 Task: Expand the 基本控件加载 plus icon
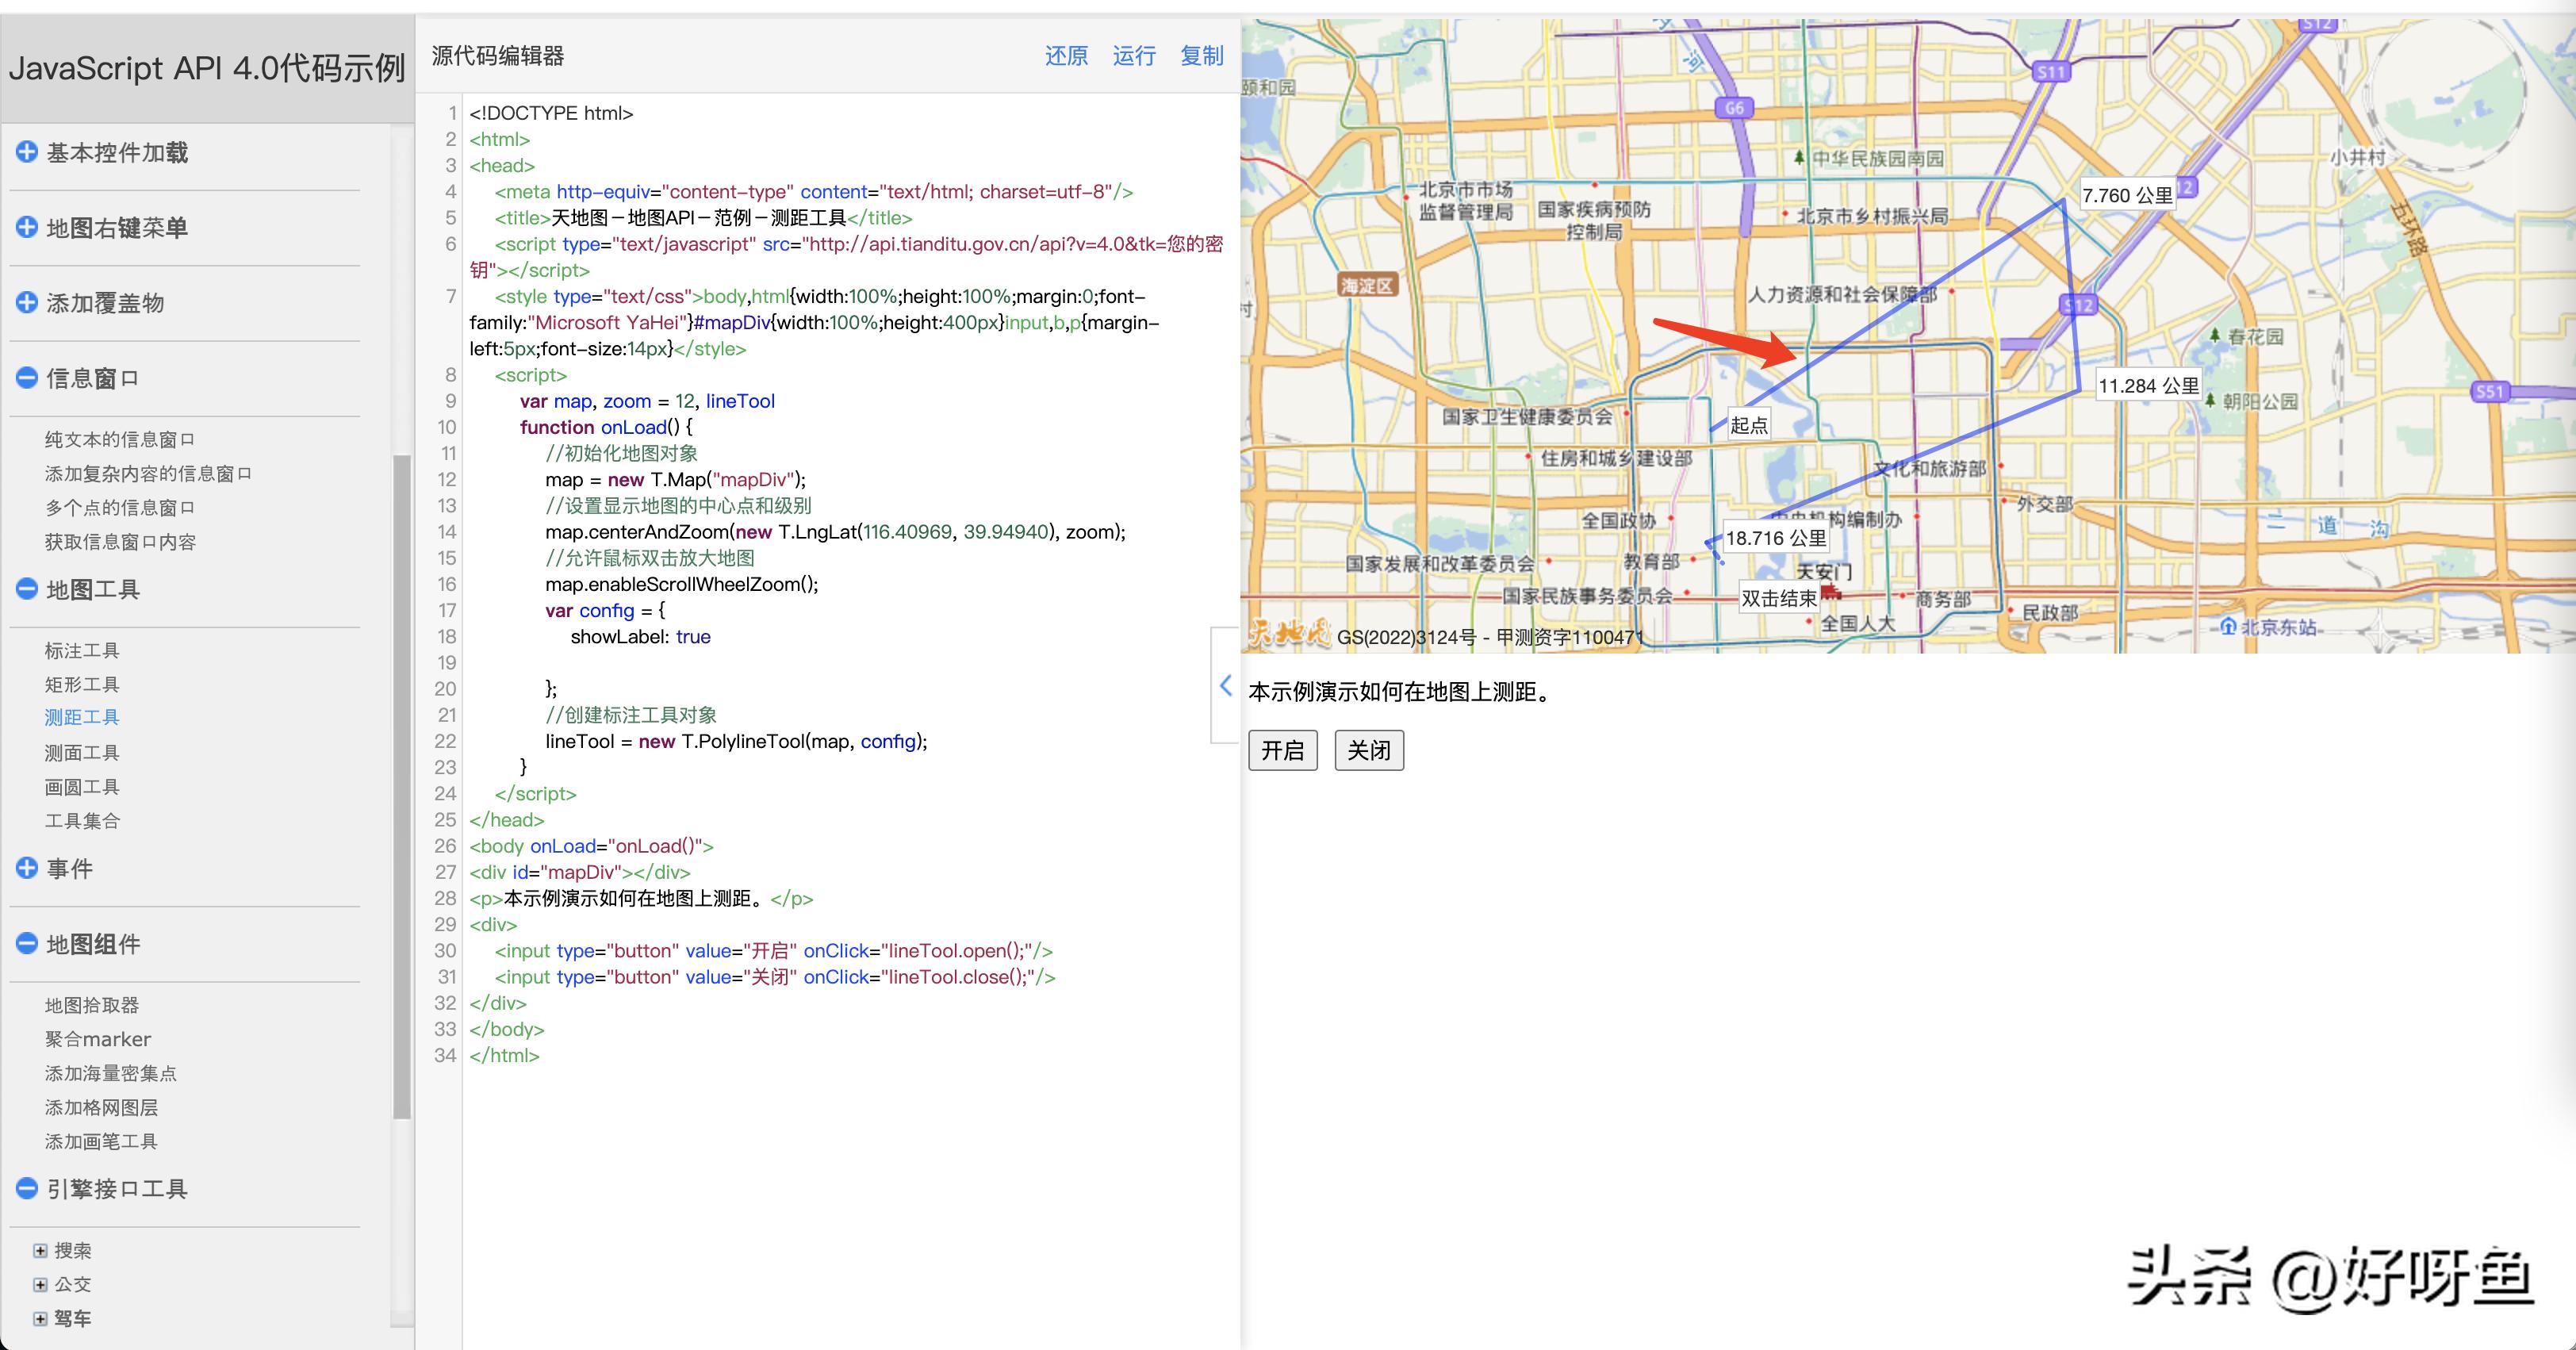(x=27, y=152)
